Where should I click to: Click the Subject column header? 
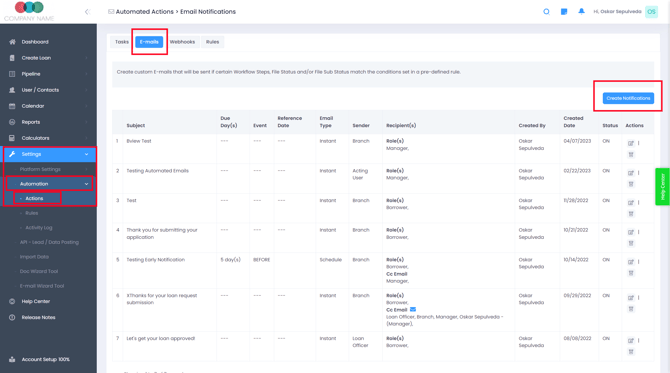point(135,126)
